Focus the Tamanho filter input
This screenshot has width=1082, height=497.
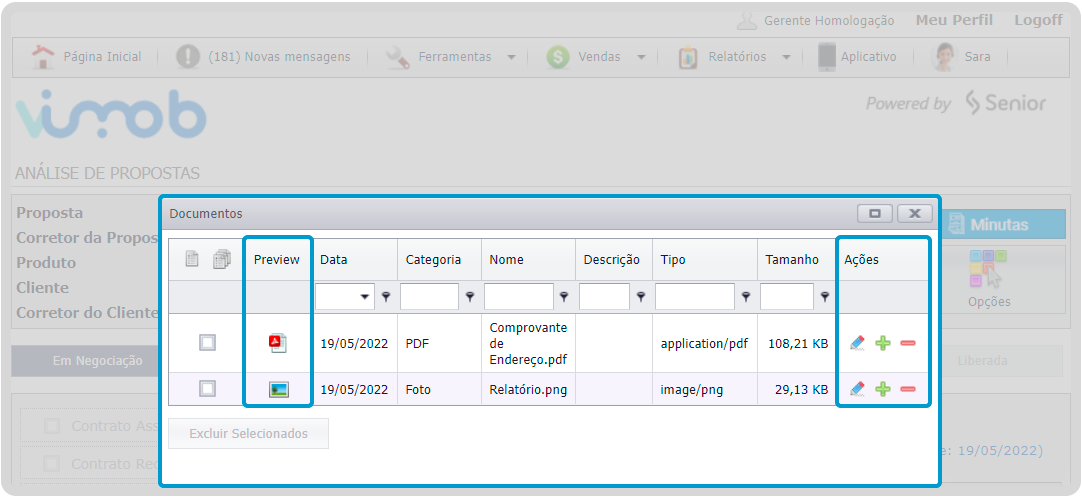point(787,297)
